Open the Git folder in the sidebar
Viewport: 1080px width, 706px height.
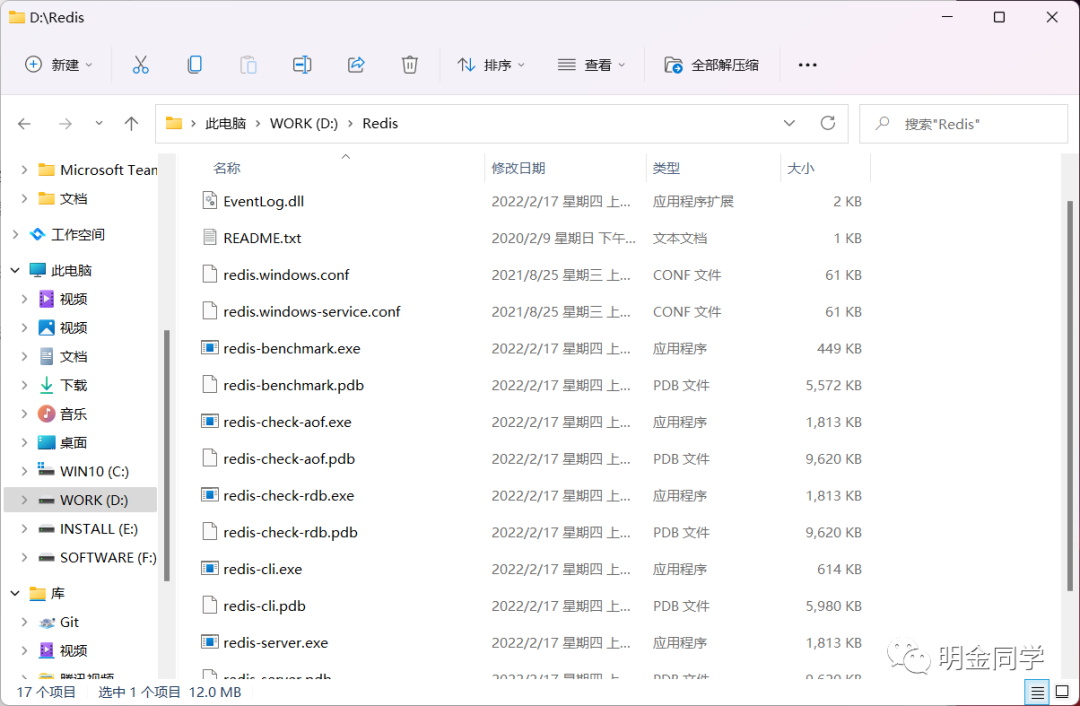66,621
